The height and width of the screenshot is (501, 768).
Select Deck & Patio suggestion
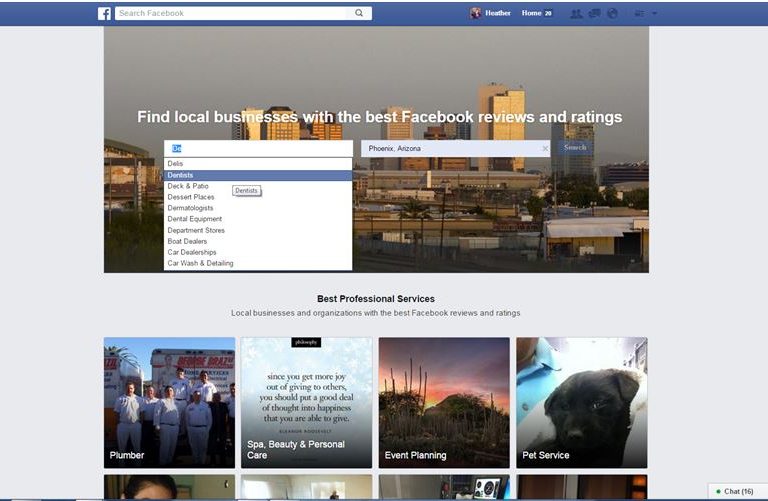pos(258,186)
